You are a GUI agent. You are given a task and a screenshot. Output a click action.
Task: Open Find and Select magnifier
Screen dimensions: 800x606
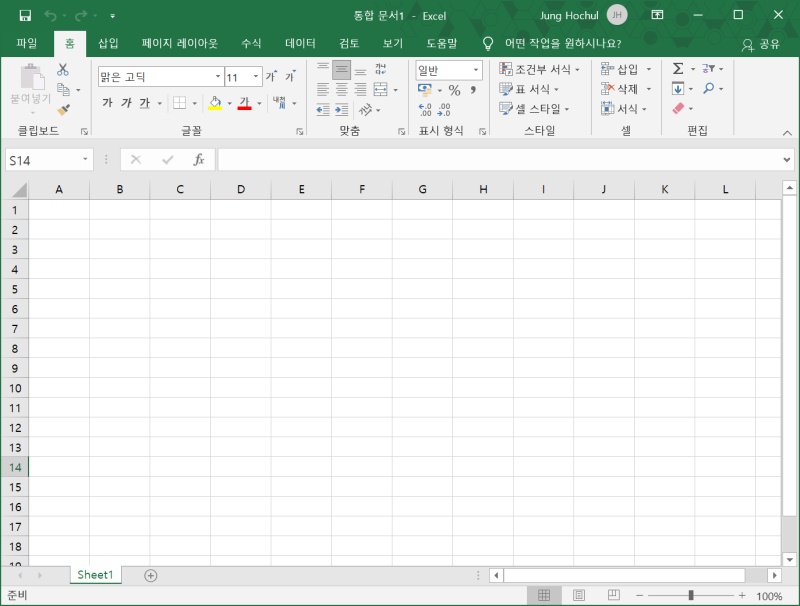click(x=708, y=88)
